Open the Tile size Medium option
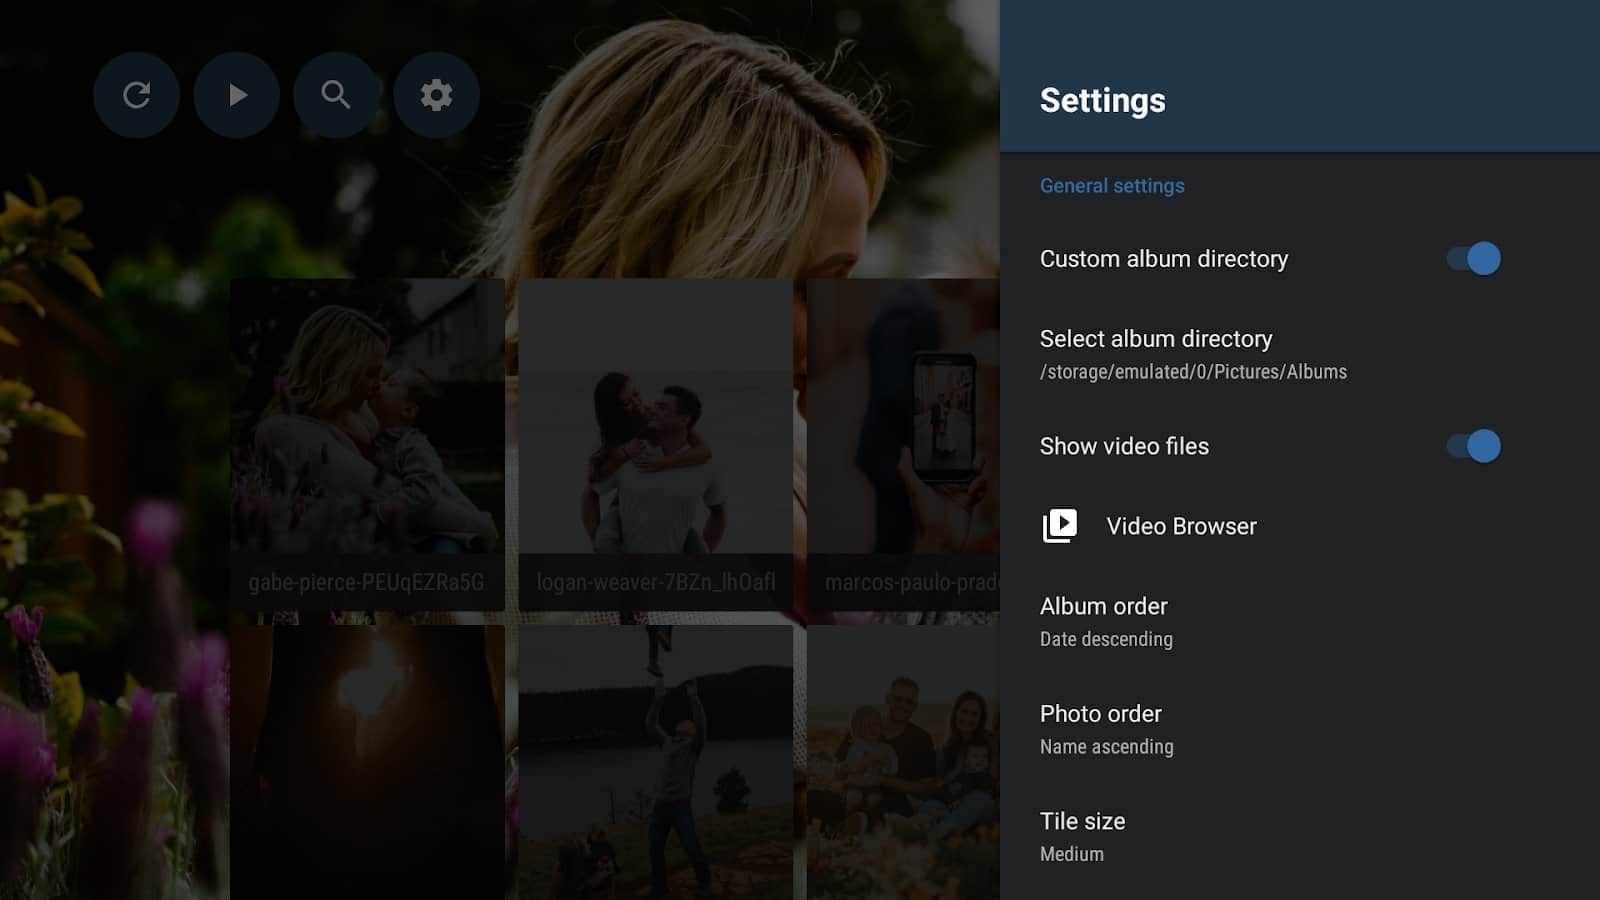Viewport: 1600px width, 900px height. point(1082,836)
